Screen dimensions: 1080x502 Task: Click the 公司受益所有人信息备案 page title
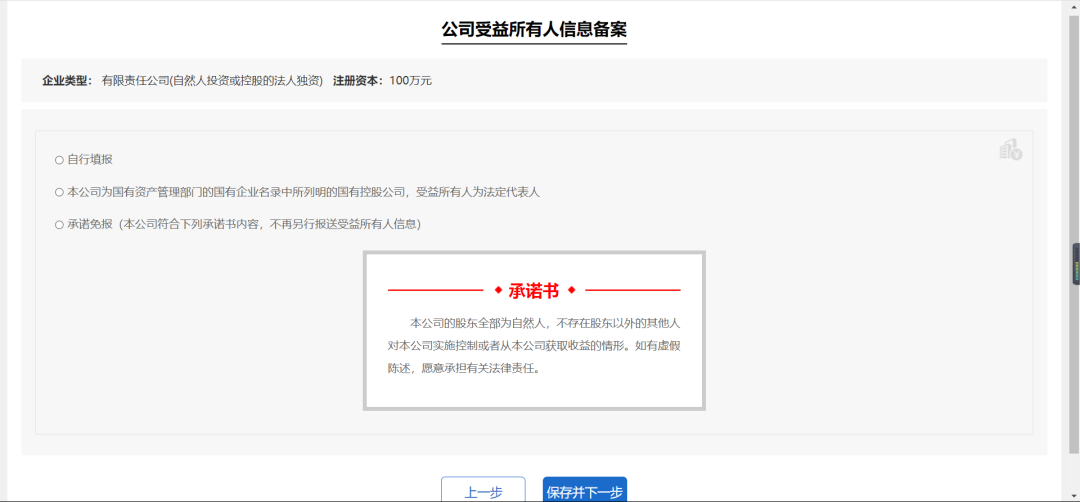534,29
